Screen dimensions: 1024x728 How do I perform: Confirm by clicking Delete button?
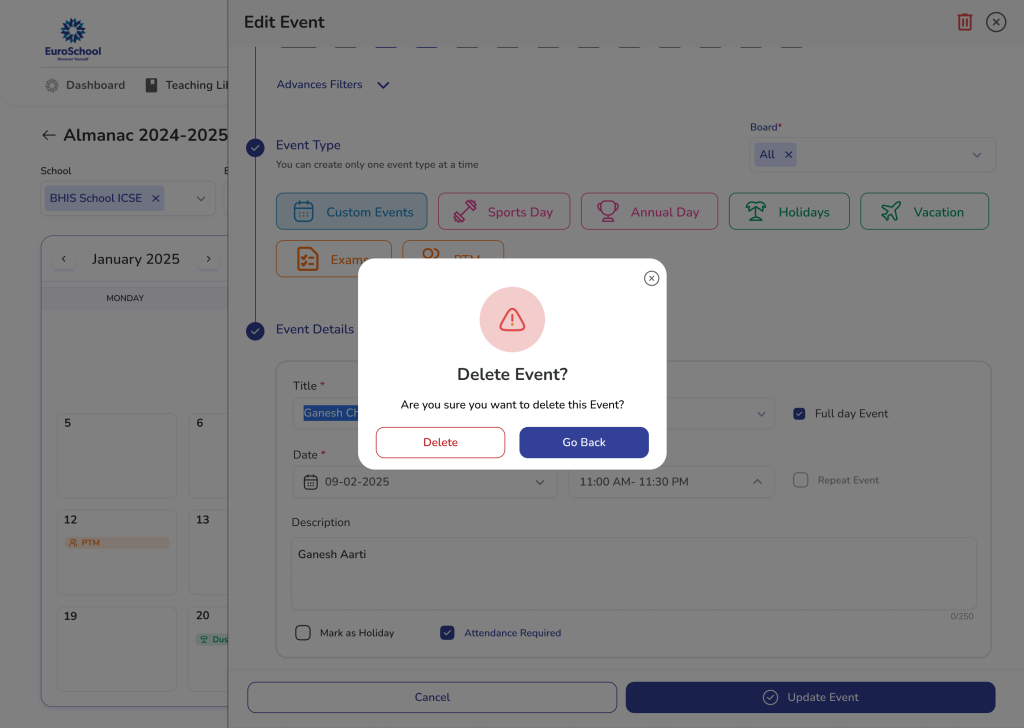440,442
